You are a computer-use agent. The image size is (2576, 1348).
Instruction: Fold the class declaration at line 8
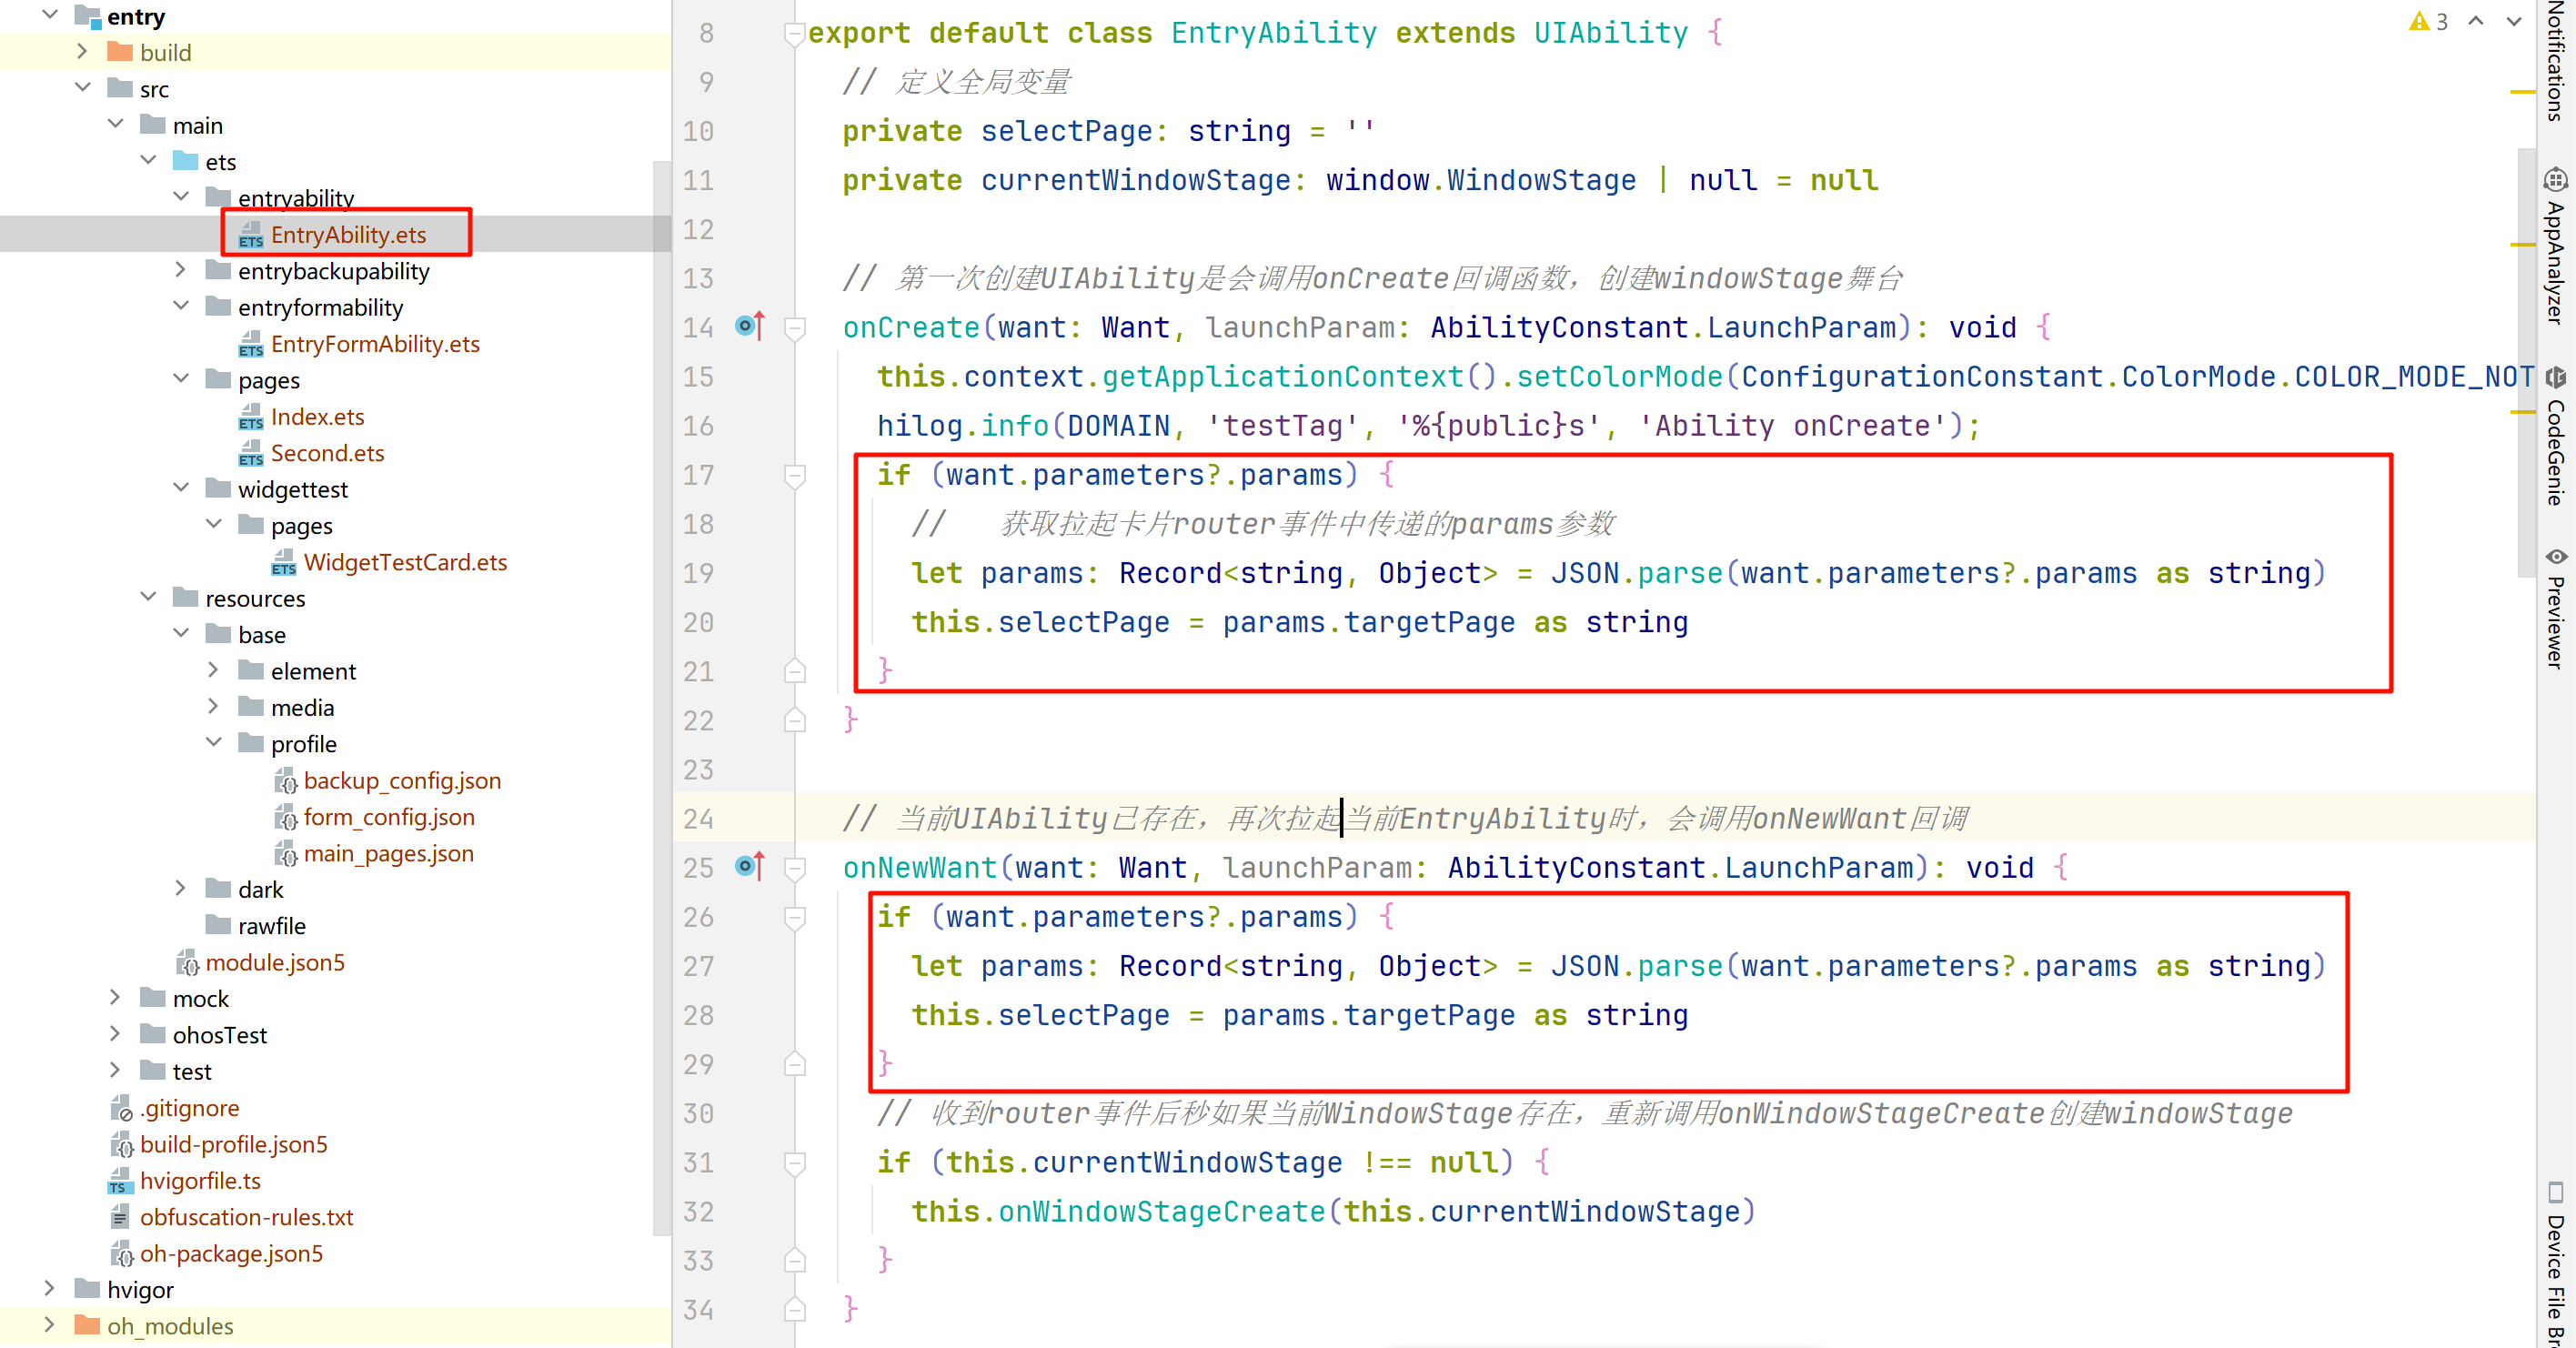tap(794, 34)
